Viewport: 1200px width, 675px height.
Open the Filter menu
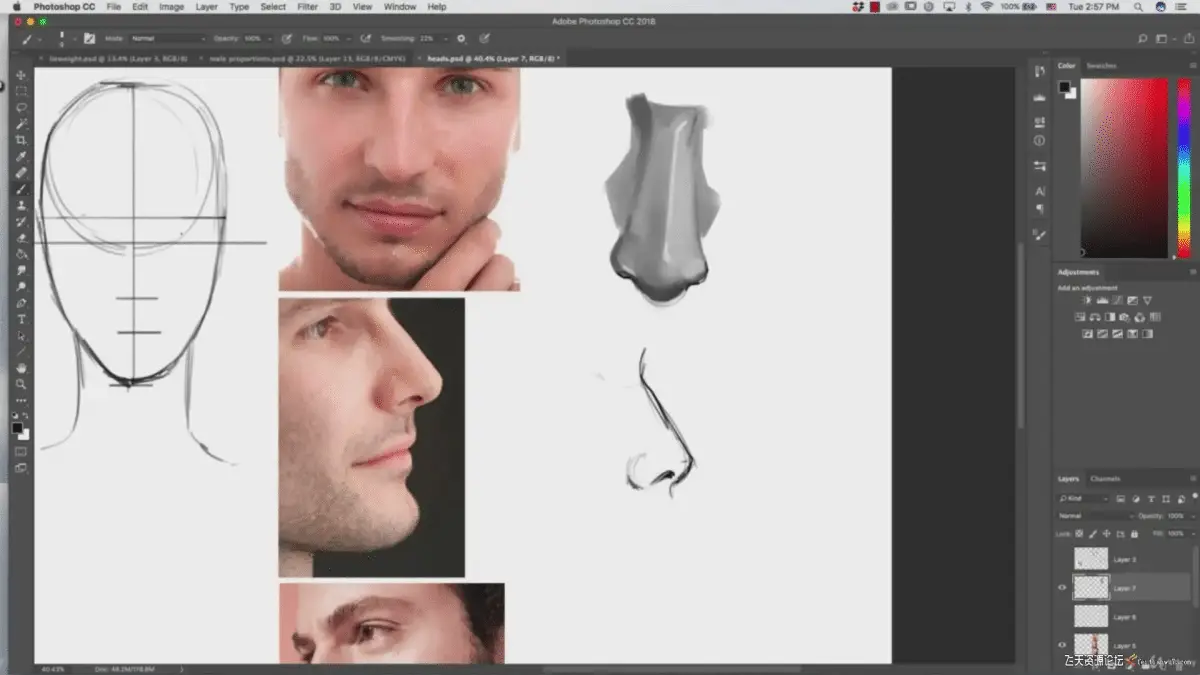coord(308,7)
